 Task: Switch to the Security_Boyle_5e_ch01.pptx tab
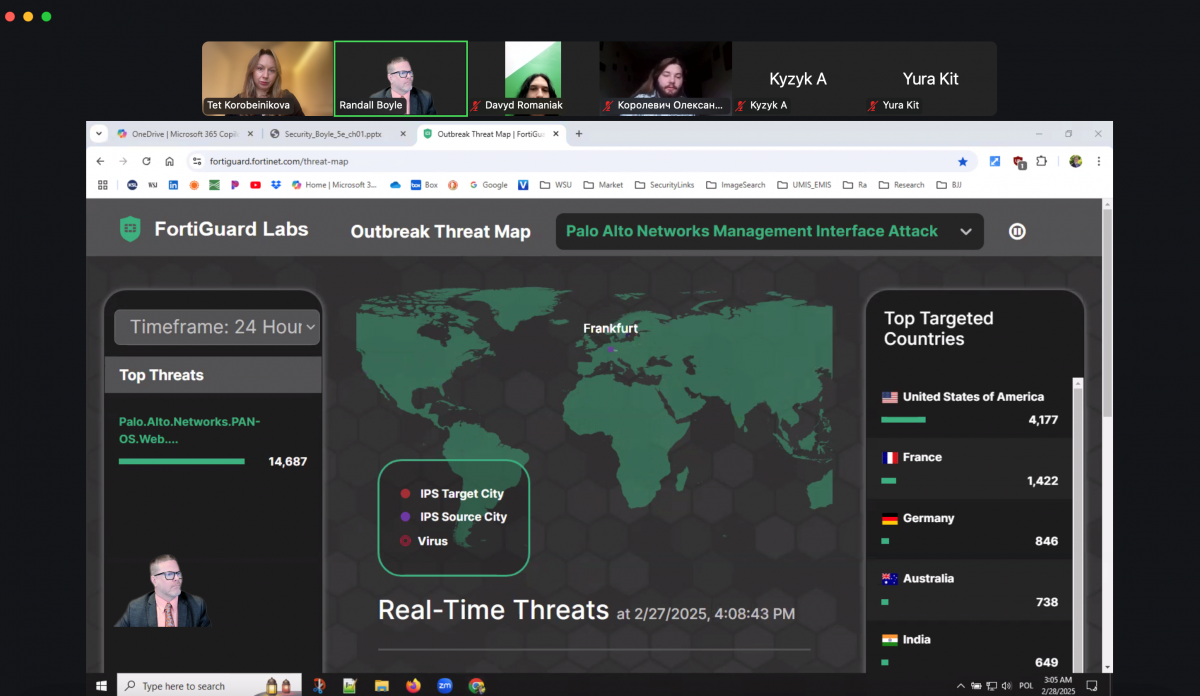[338, 133]
